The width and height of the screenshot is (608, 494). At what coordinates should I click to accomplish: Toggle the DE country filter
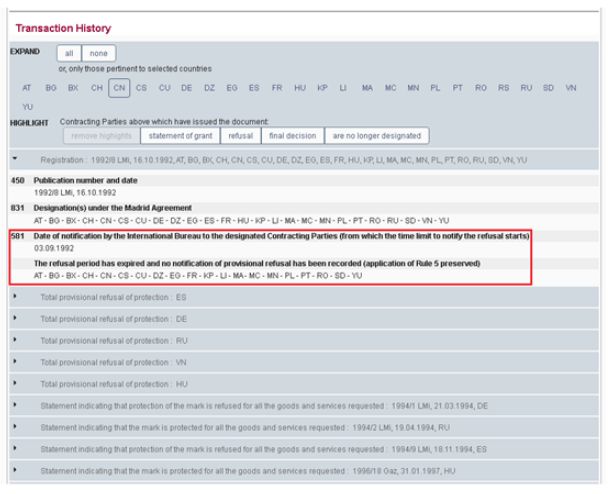pyautogui.click(x=187, y=88)
